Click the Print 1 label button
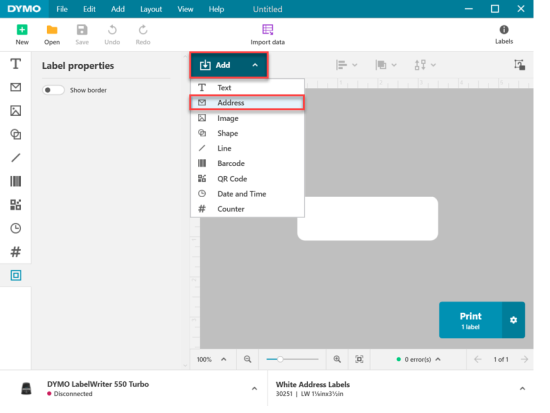The image size is (550, 413). coord(470,320)
